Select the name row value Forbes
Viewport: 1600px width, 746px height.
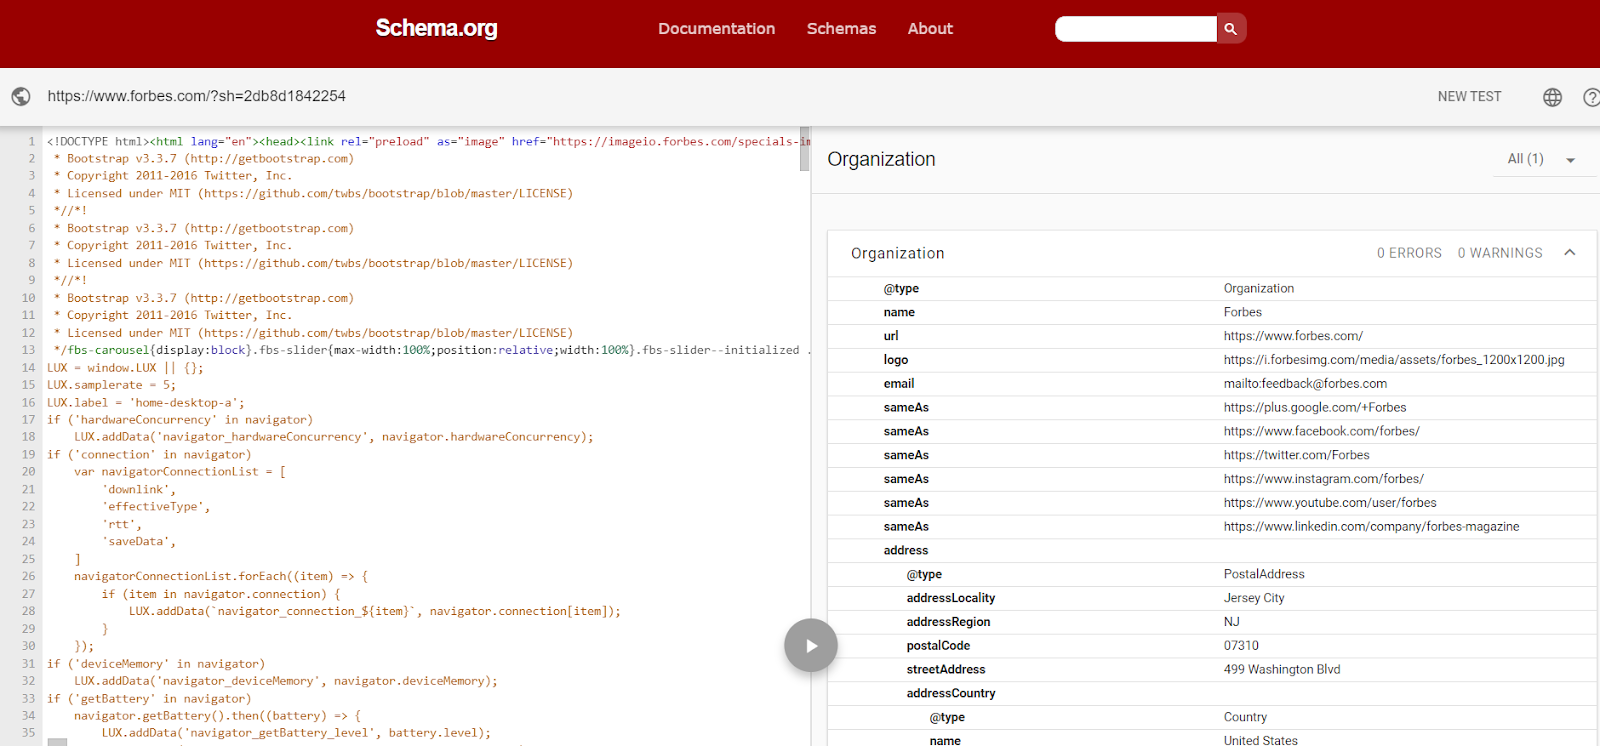tap(1243, 312)
